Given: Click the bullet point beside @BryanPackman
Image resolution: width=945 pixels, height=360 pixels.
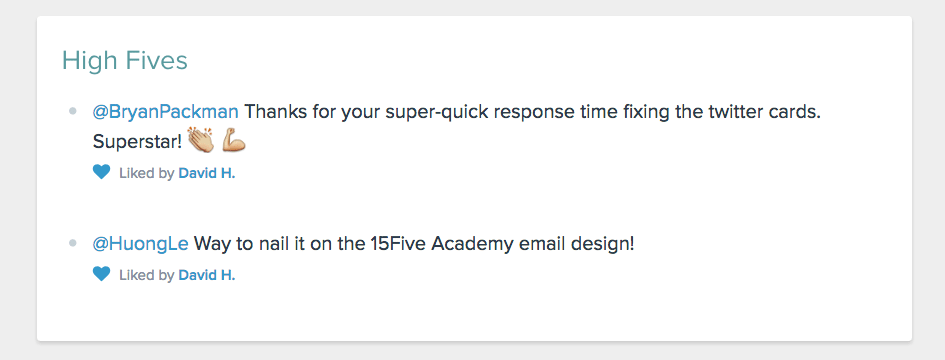Looking at the screenshot, I should tap(73, 111).
